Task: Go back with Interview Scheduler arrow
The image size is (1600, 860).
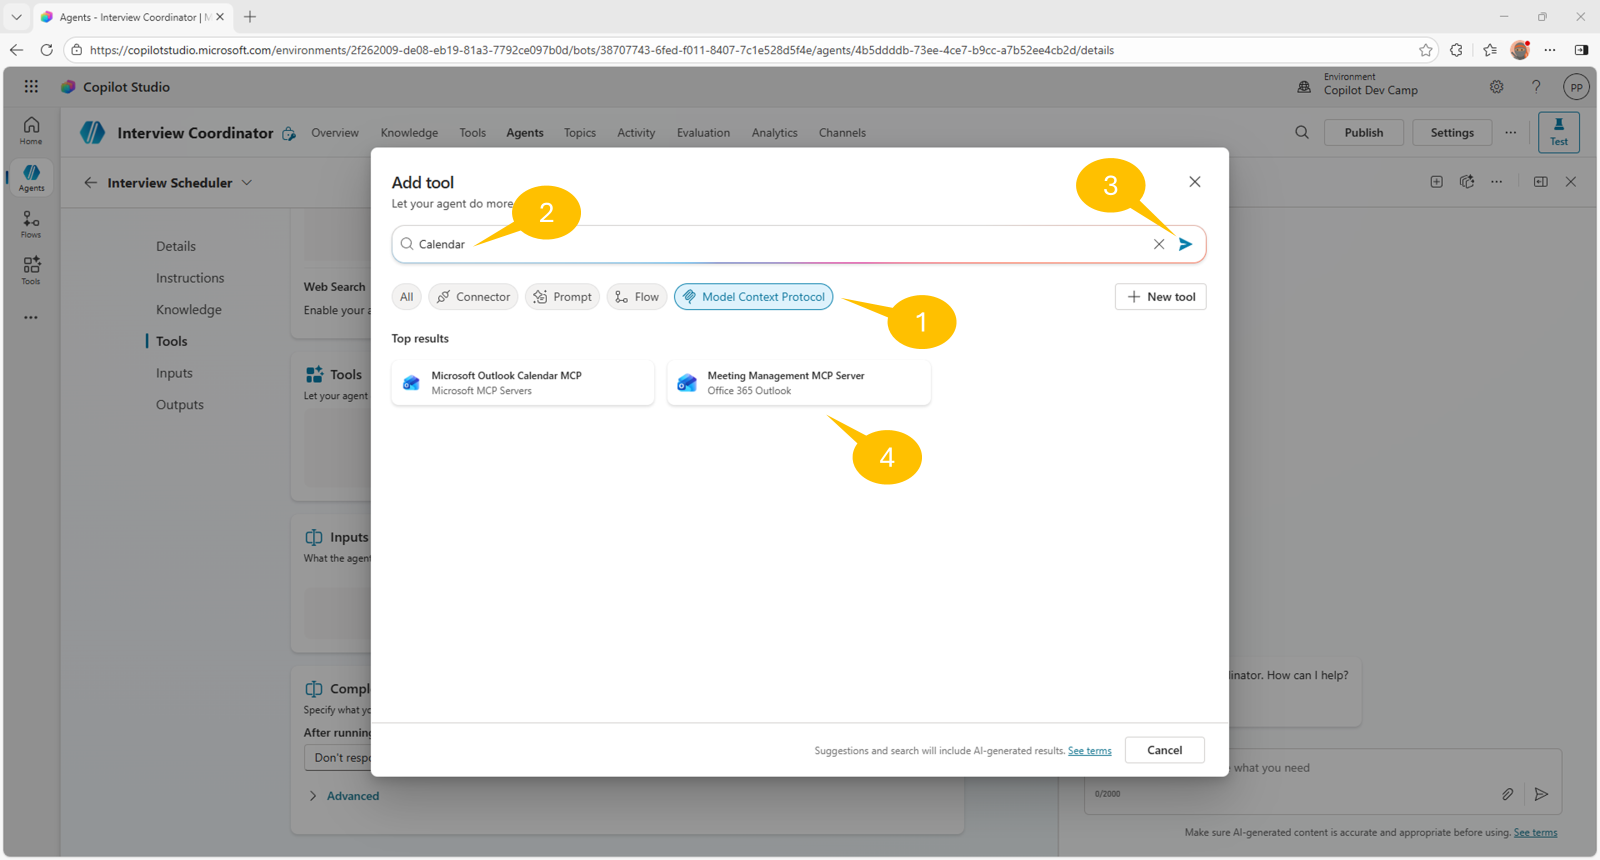Action: (x=91, y=183)
